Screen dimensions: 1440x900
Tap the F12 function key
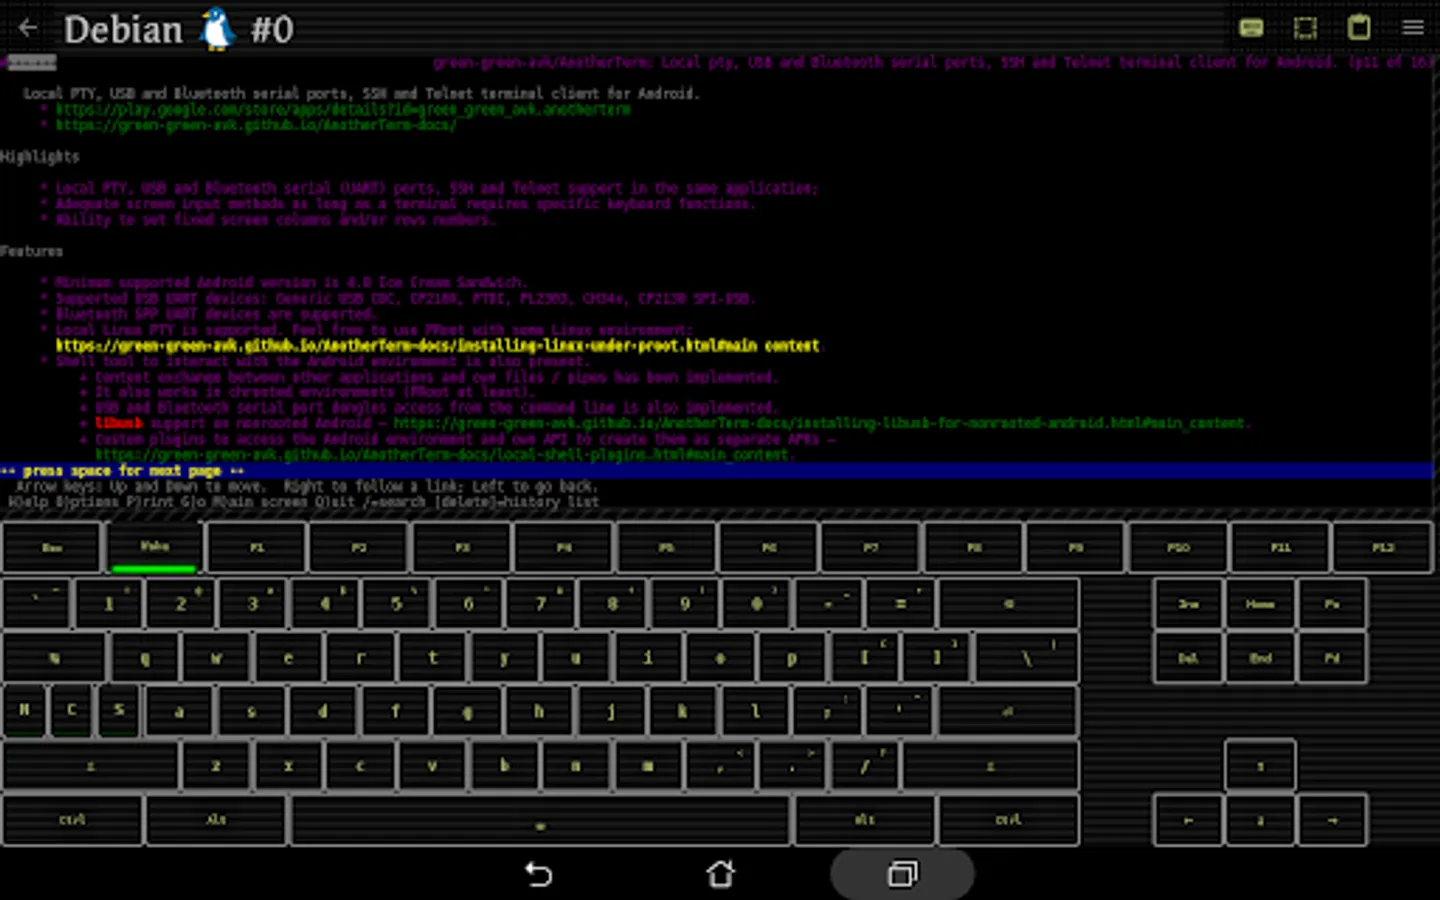coord(1383,548)
